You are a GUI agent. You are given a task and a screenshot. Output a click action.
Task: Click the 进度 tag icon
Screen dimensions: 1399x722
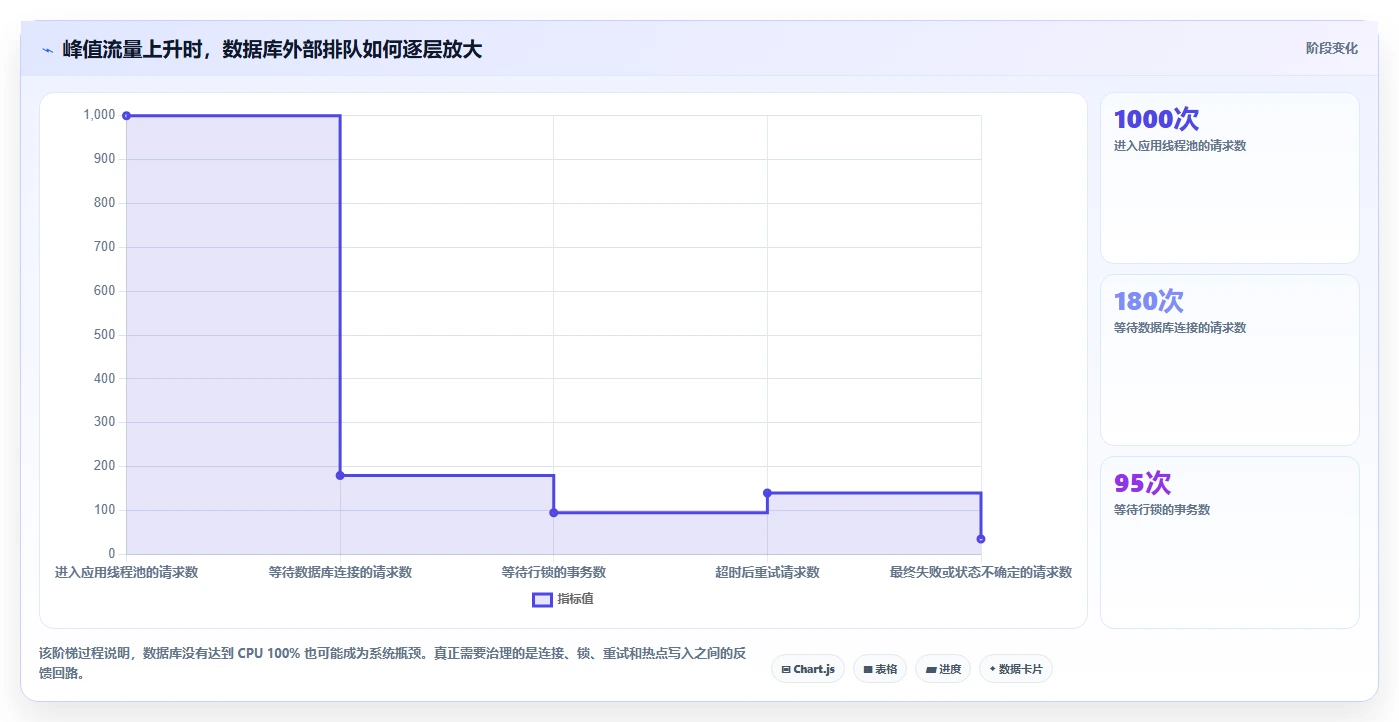tap(930, 669)
